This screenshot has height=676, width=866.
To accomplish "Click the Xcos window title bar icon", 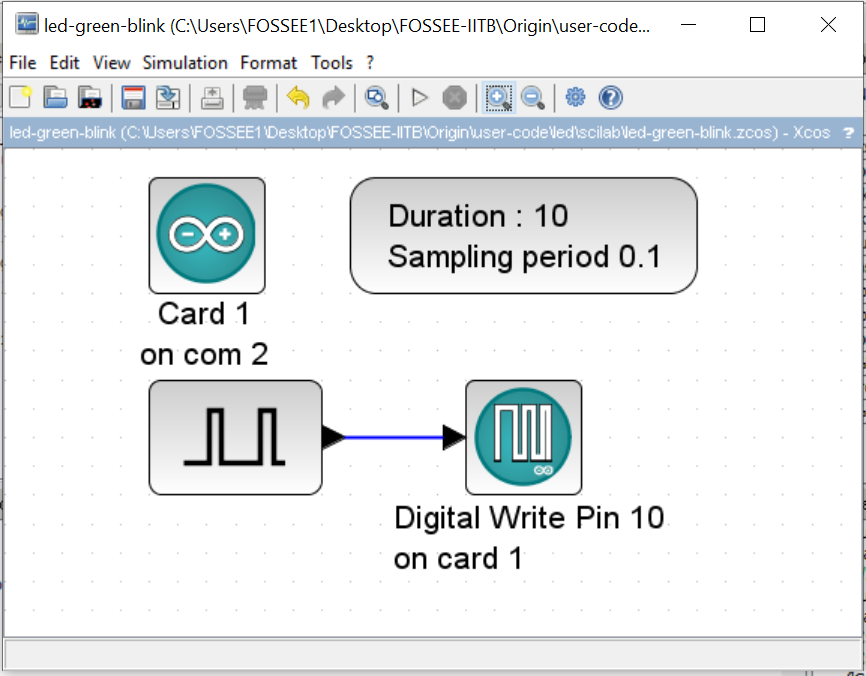I will 26,24.
